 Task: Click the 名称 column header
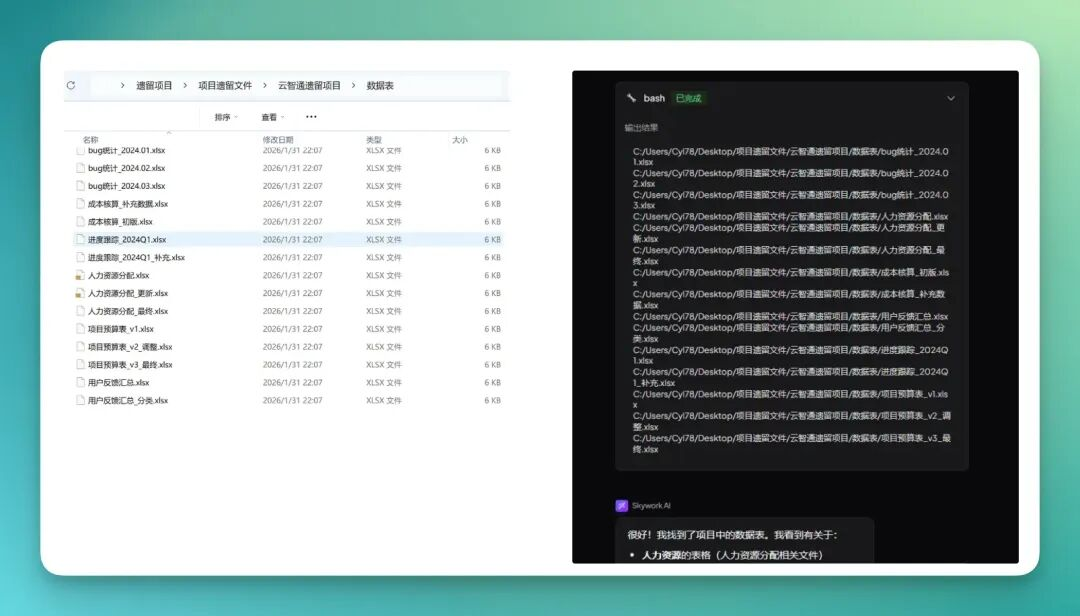(x=90, y=140)
